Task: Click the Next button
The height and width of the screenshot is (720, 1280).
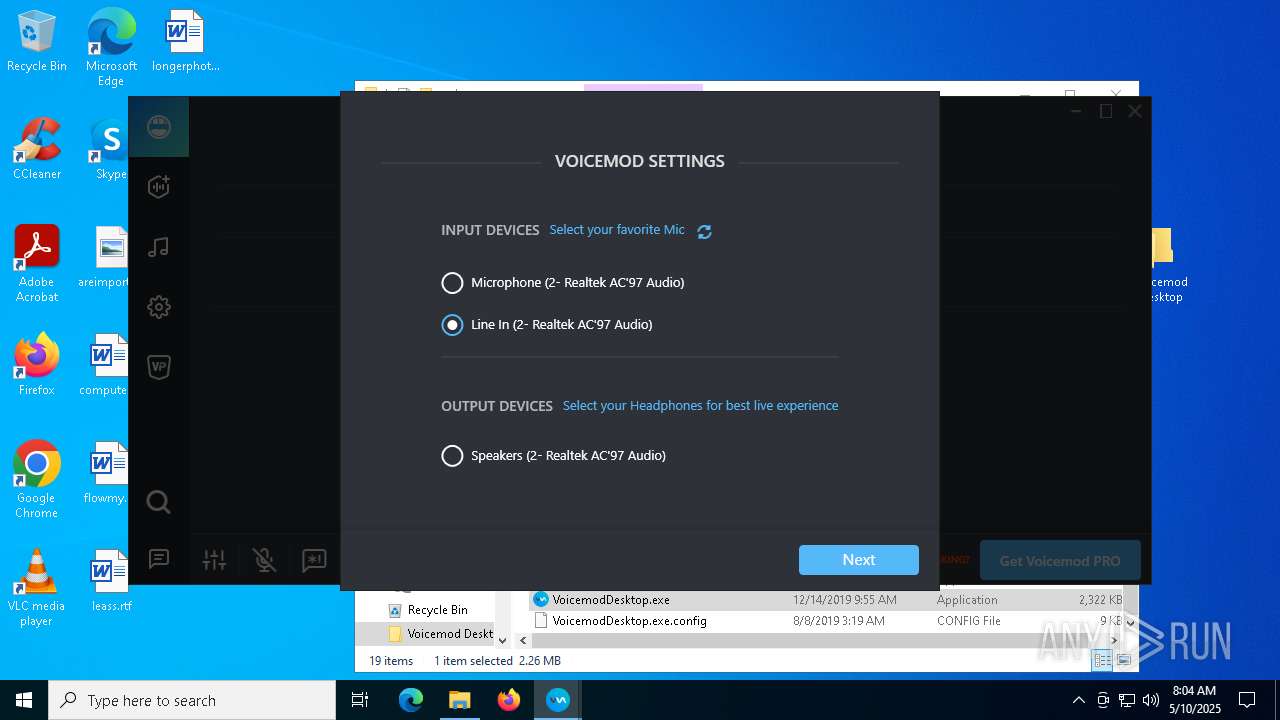Action: 859,560
